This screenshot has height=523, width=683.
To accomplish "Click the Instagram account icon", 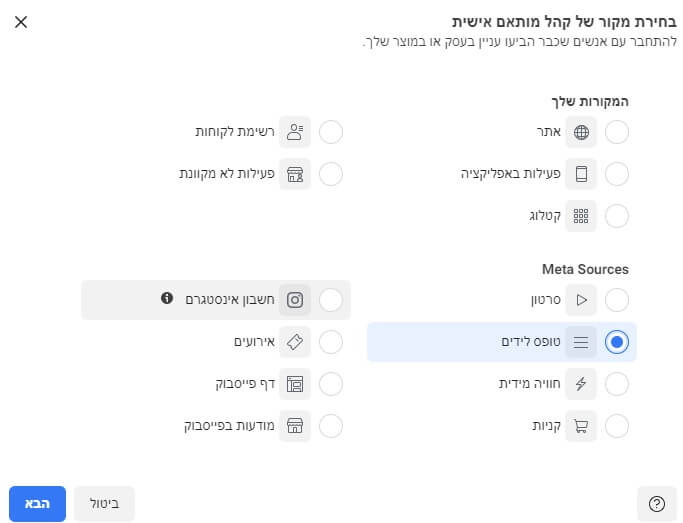I will pyautogui.click(x=295, y=299).
